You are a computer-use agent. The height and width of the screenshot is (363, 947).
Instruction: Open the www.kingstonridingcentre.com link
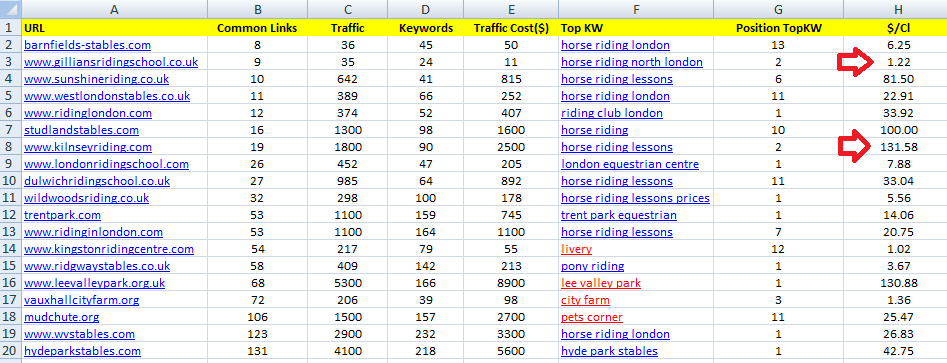click(x=109, y=249)
